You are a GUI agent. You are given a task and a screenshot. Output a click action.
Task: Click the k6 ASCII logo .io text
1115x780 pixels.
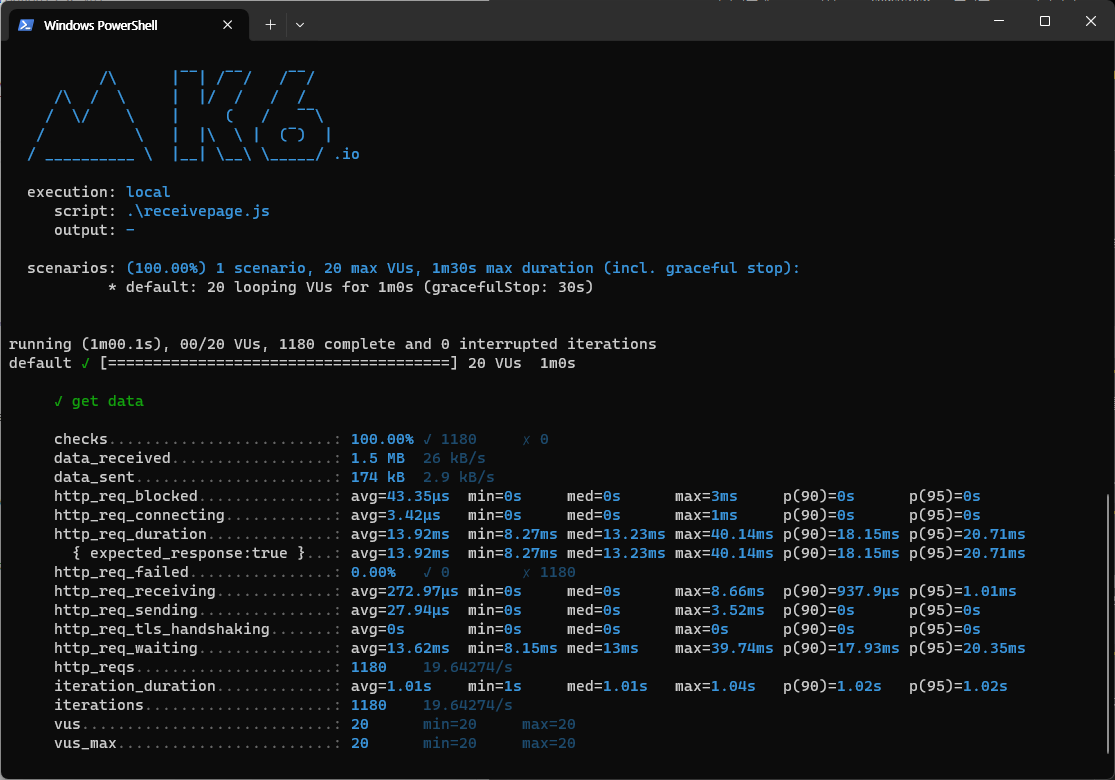point(347,154)
